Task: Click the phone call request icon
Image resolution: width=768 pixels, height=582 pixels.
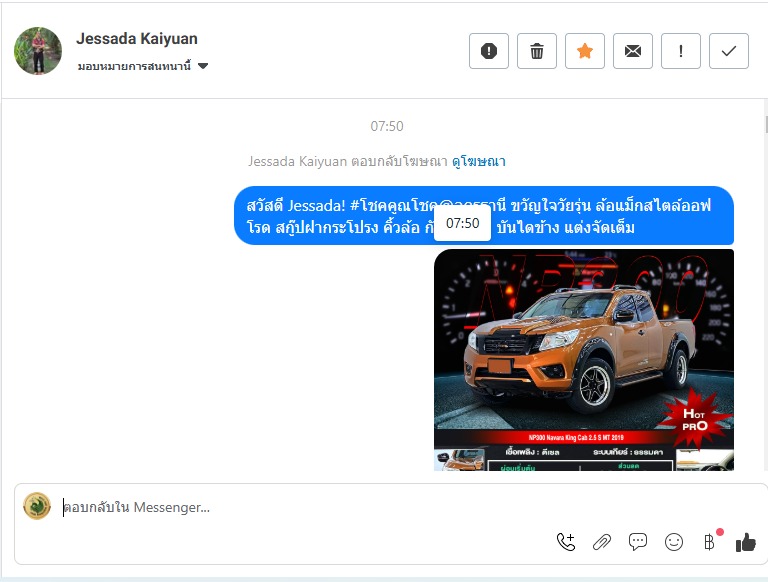Action: click(x=566, y=542)
